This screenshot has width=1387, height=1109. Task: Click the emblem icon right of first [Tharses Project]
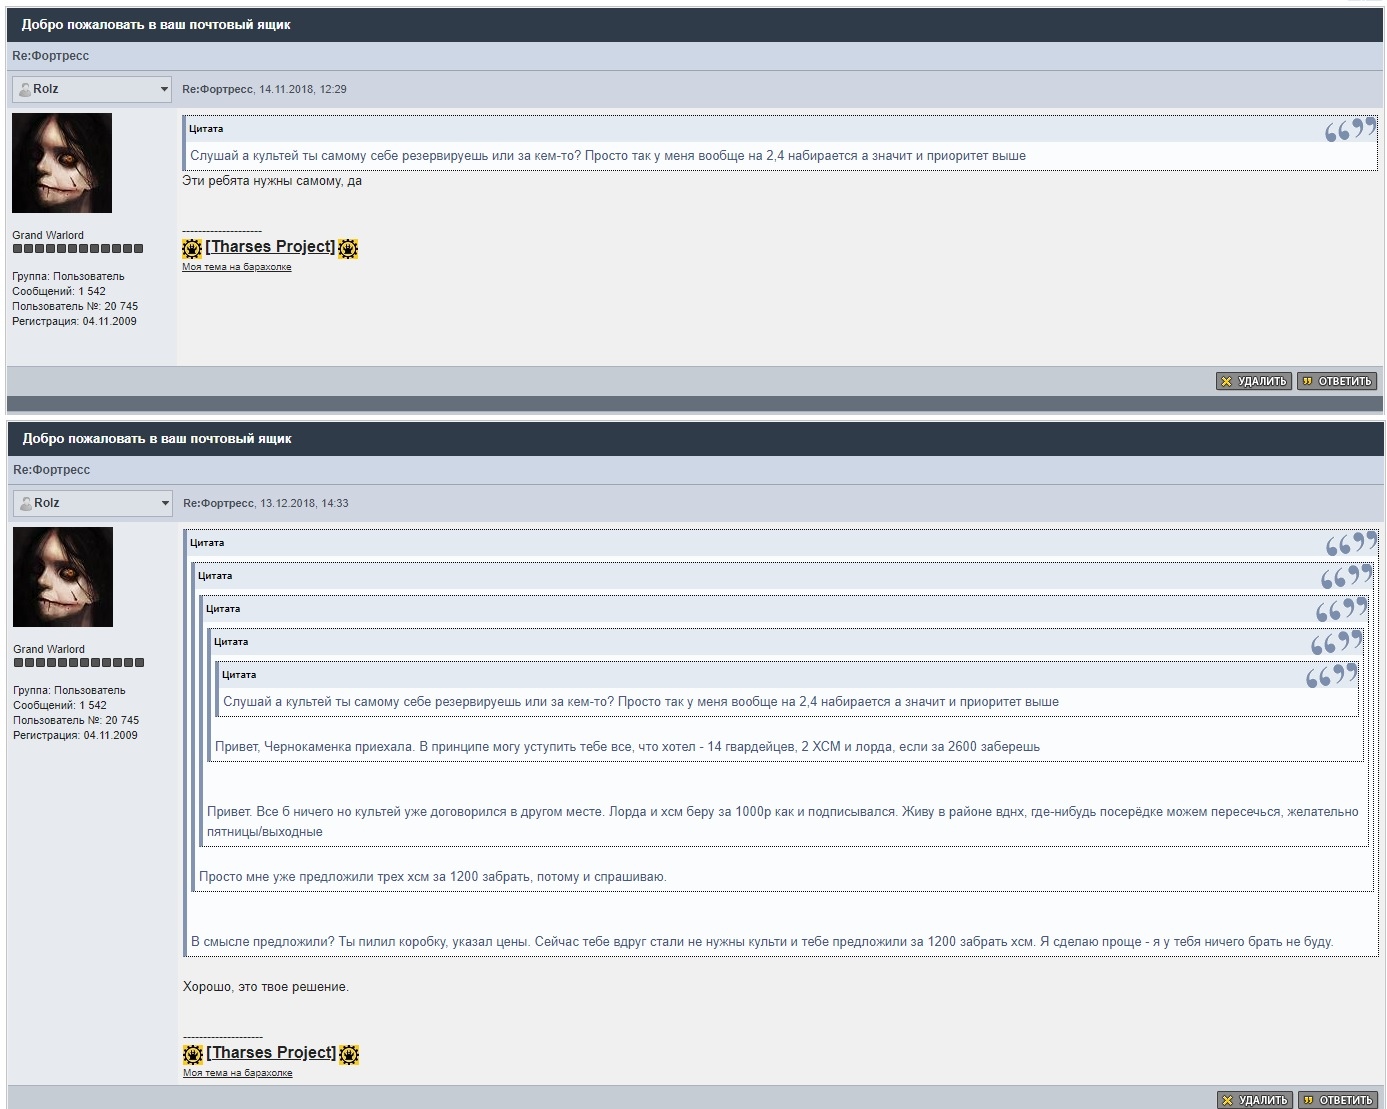[x=348, y=248]
